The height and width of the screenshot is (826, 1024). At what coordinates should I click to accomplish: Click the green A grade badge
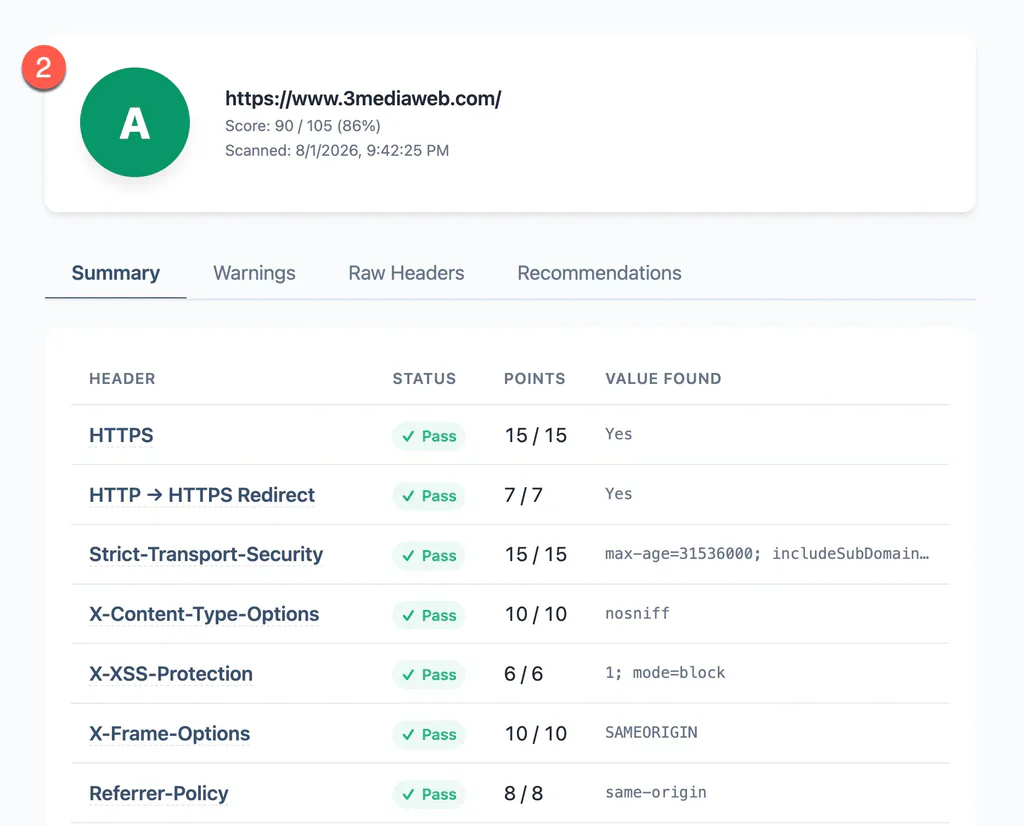135,122
